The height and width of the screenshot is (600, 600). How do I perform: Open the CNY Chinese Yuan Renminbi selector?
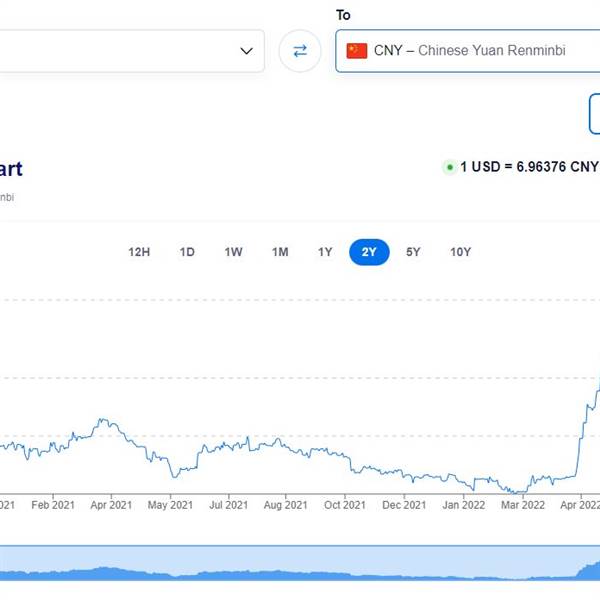pyautogui.click(x=470, y=50)
